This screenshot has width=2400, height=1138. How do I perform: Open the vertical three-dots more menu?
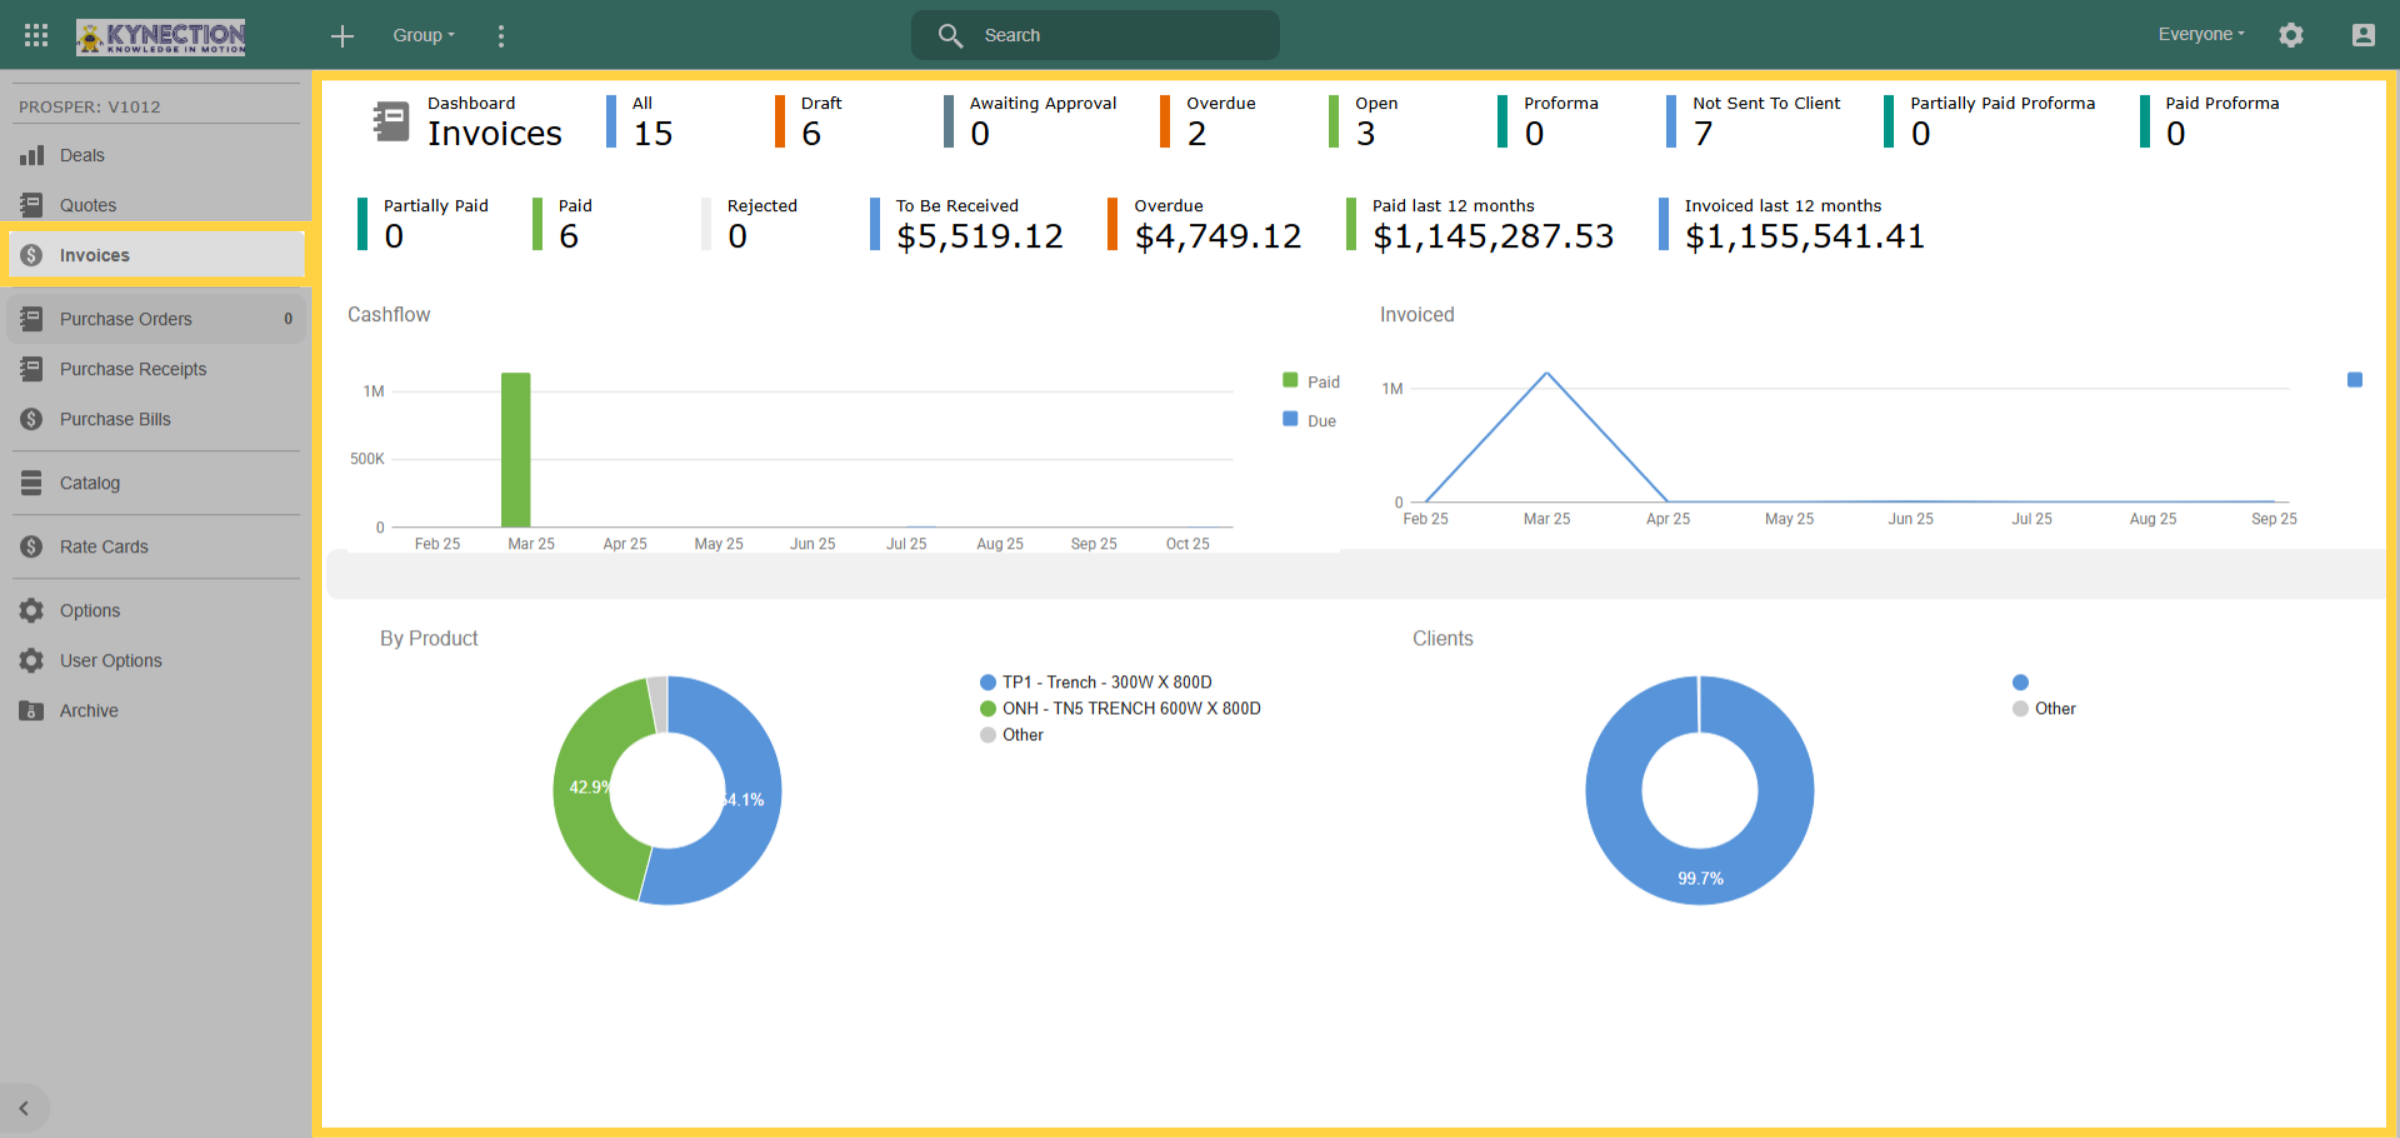point(501,36)
